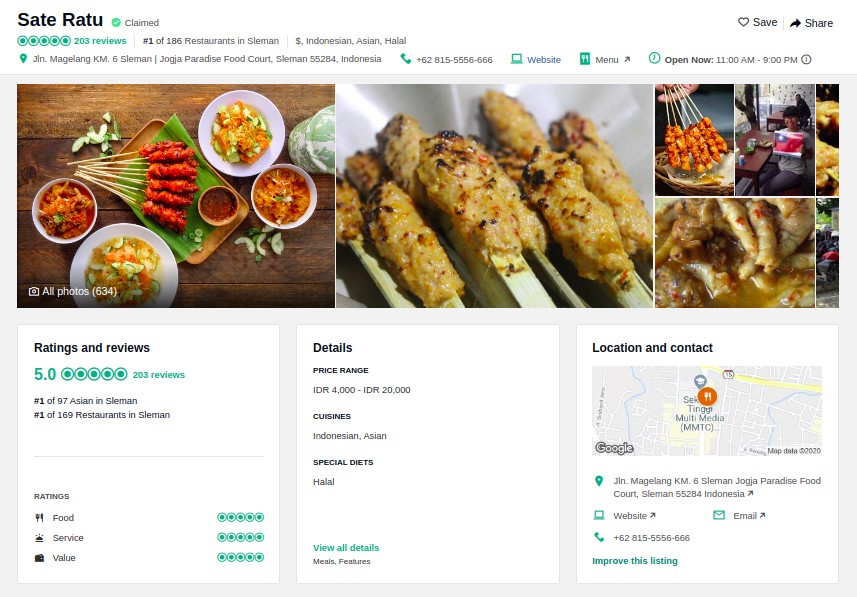Open the Email link in contact card
This screenshot has width=857, height=597.
point(749,516)
